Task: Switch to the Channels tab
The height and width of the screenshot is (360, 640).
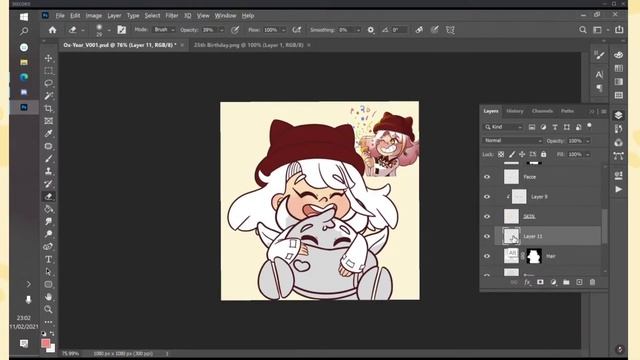Action: click(x=542, y=111)
